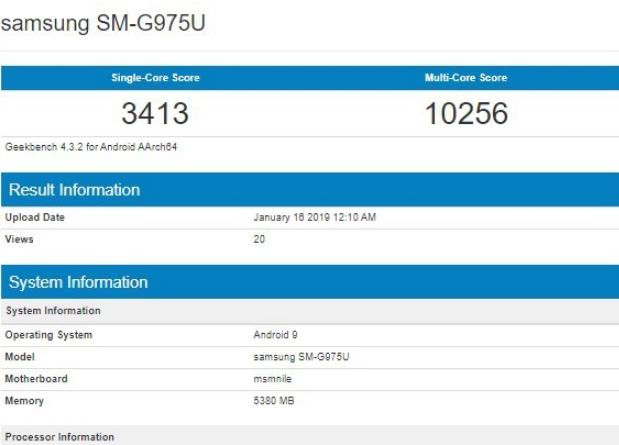Select the 'Single-Core Score' header label
Screen dimensions: 619x445
(156, 77)
